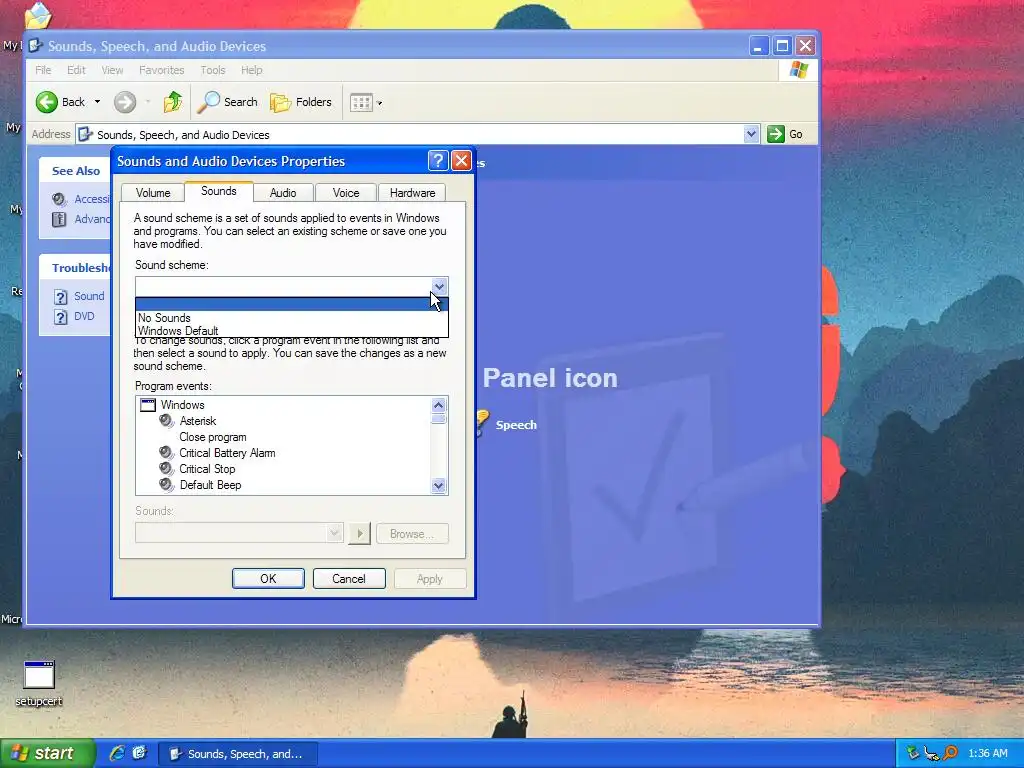The width and height of the screenshot is (1024, 768).
Task: Open the Sound troubleshooter link
Action: (x=89, y=296)
